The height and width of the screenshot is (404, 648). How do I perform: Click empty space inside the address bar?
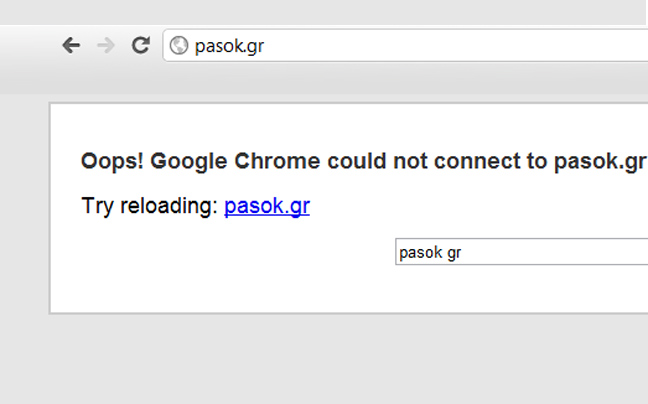pos(455,45)
